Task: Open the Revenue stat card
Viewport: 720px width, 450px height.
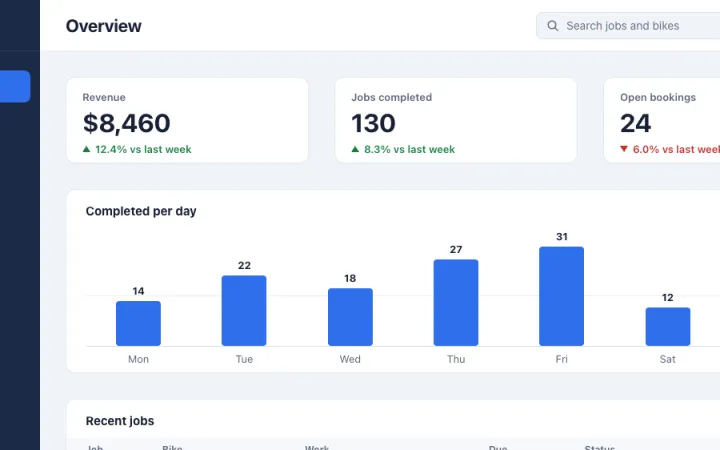Action: pyautogui.click(x=187, y=120)
